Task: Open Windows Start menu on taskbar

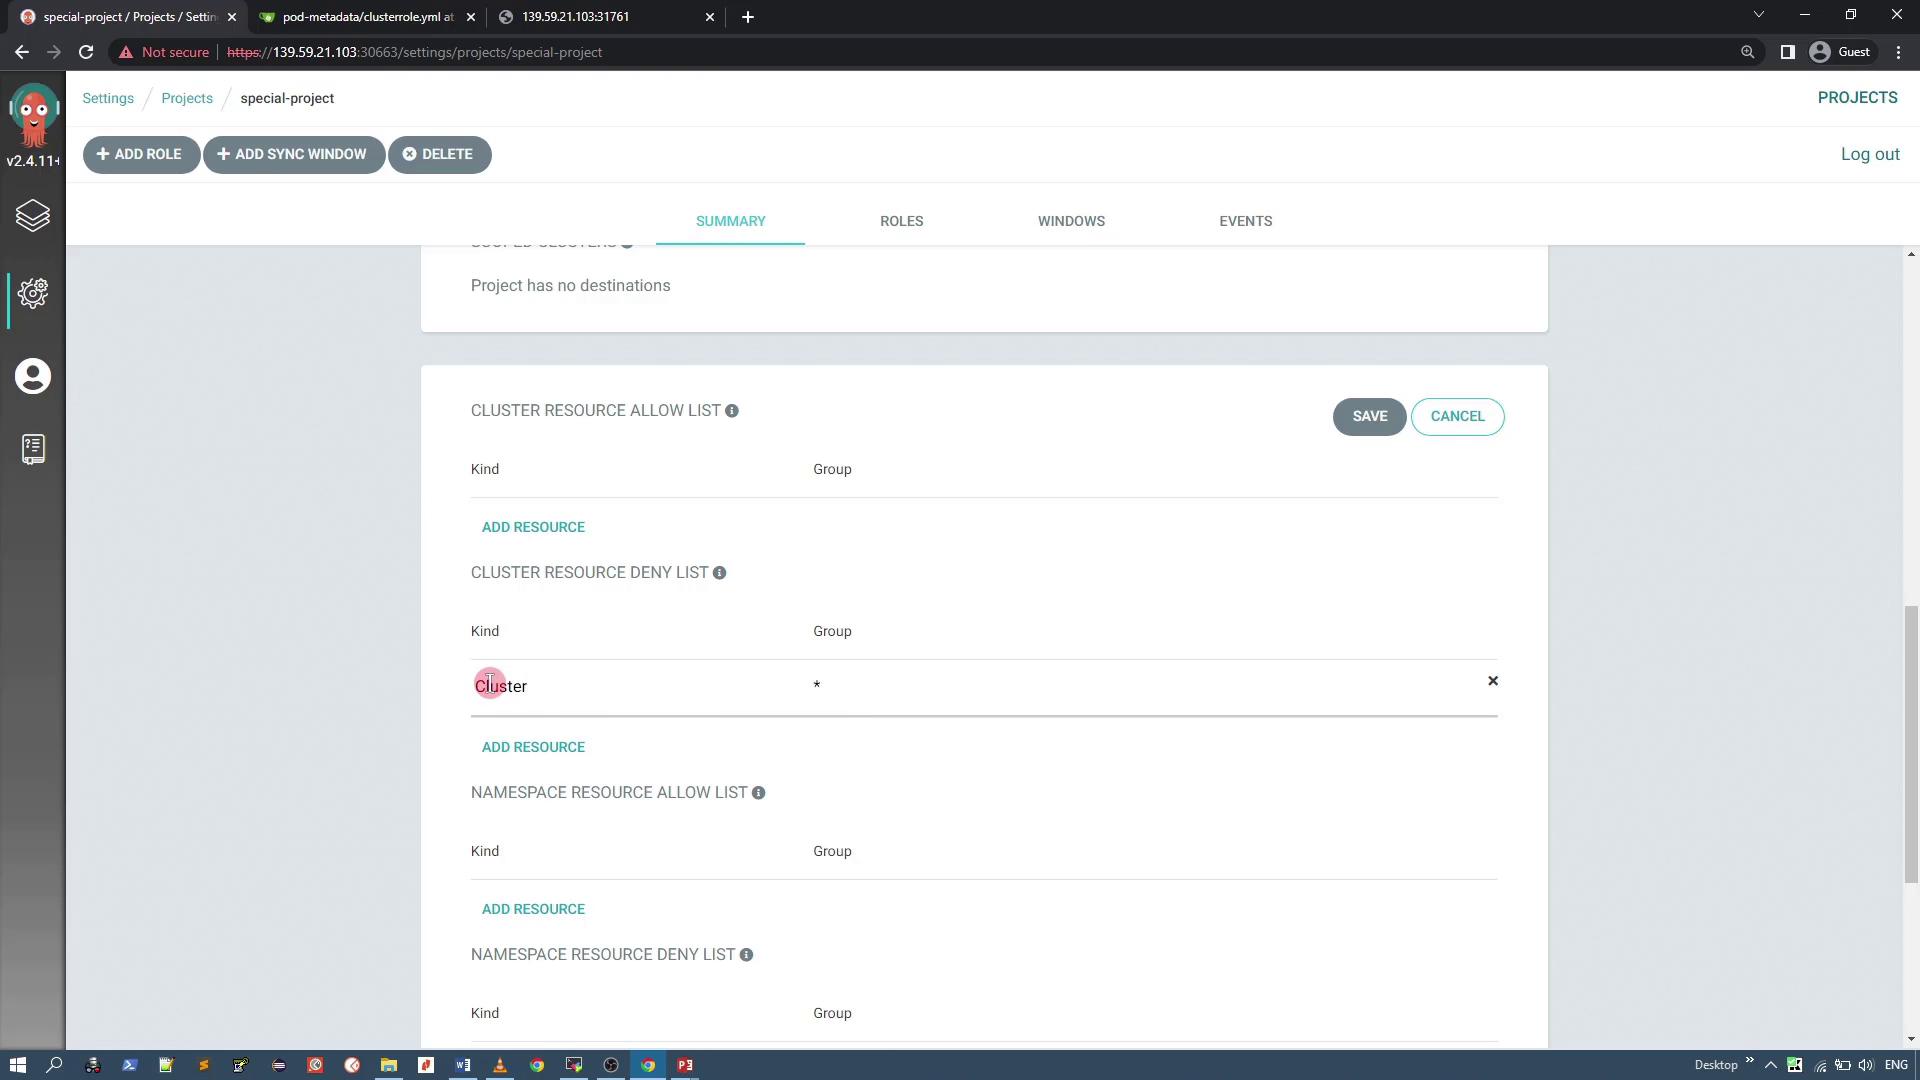Action: coord(17,1065)
